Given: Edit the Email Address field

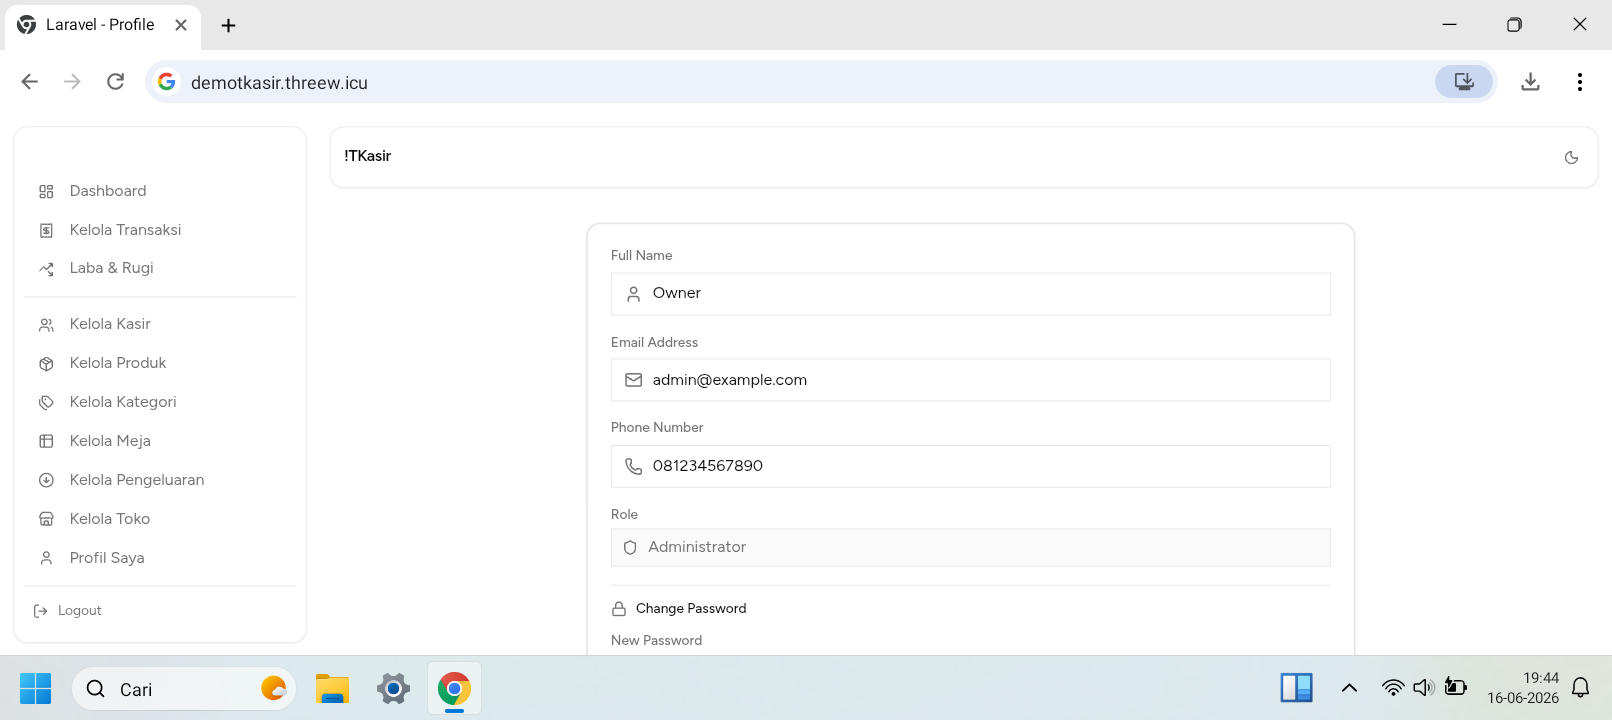Looking at the screenshot, I should (x=970, y=380).
